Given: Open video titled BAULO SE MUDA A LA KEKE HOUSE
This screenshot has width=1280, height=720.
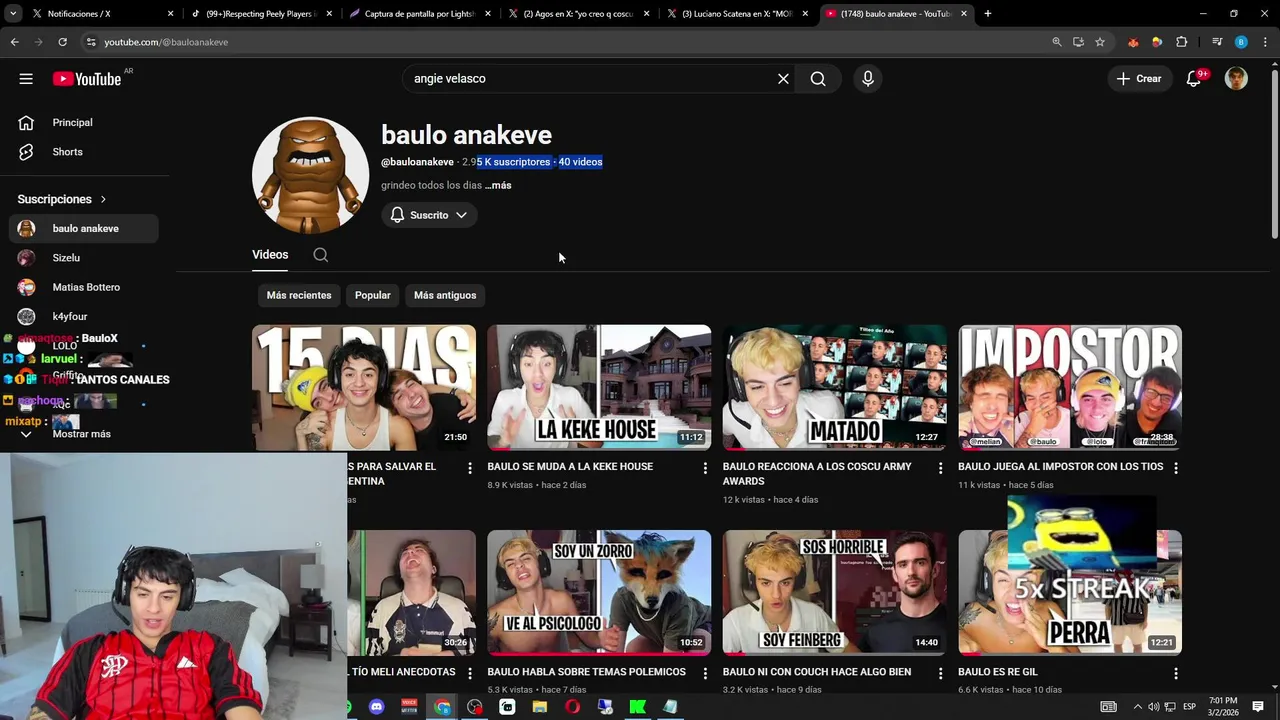Looking at the screenshot, I should (570, 467).
